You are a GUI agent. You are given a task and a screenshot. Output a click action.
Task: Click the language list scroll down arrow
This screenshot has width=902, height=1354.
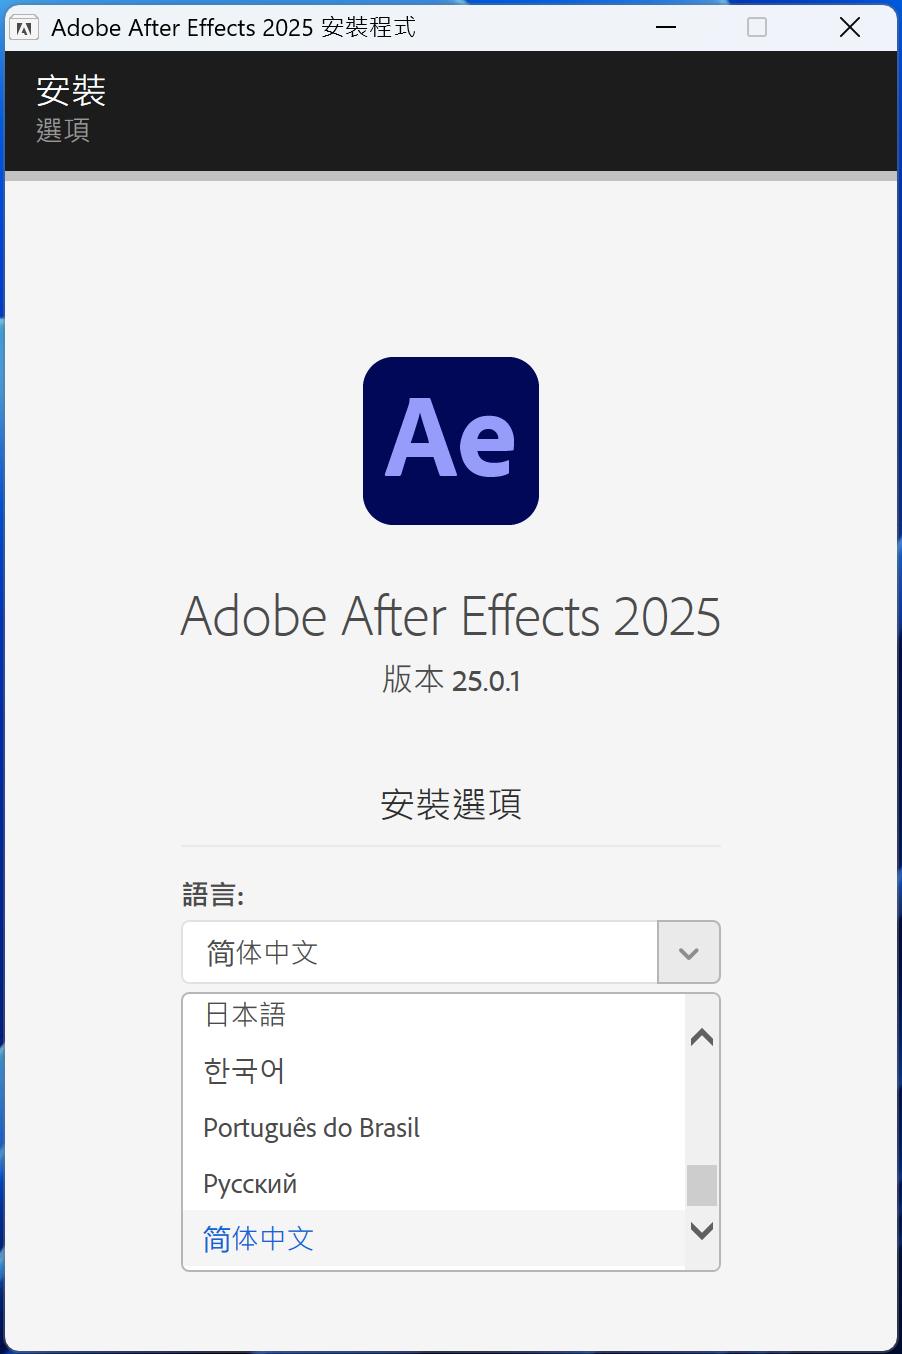702,1230
